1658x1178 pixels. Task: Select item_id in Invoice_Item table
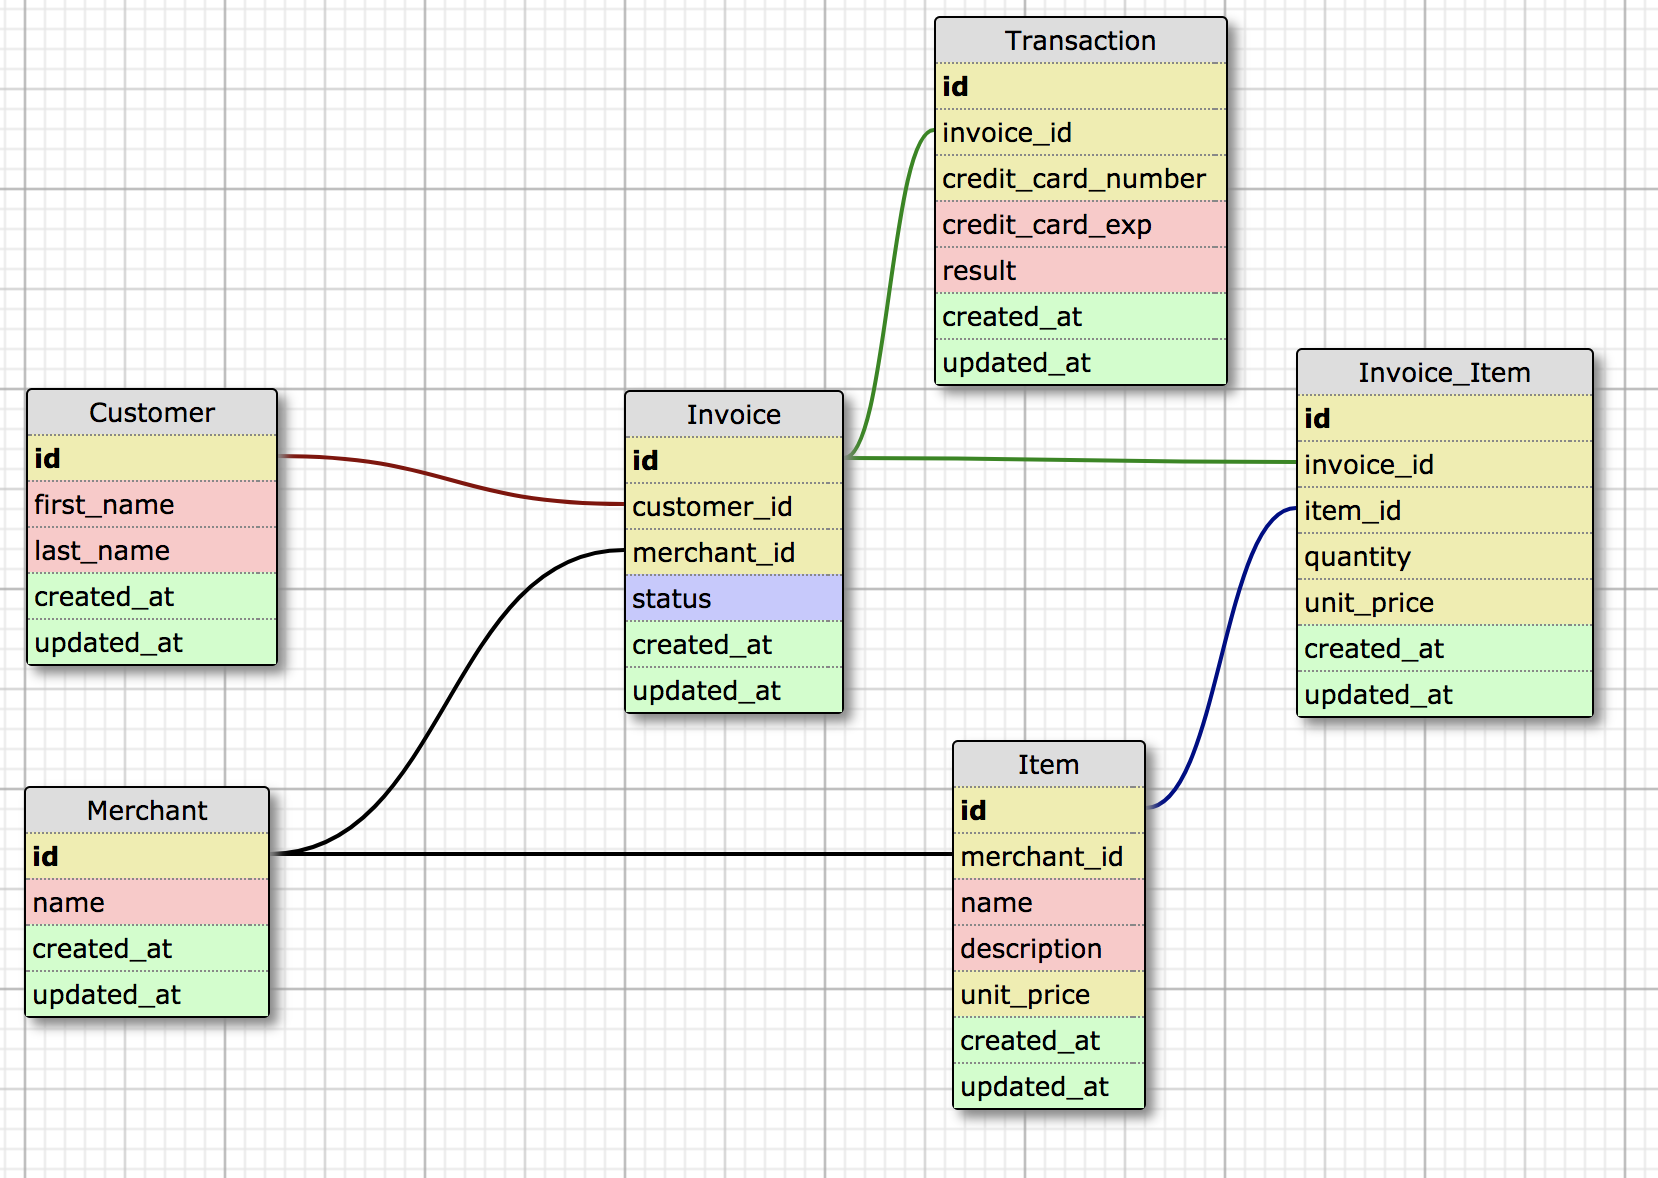click(1445, 511)
